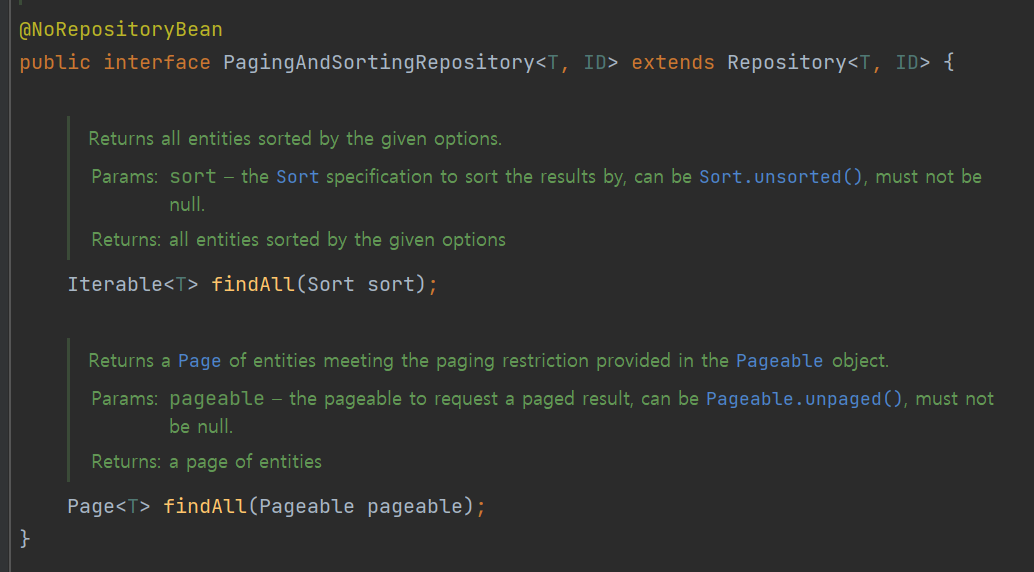
Task: Click the @NoRepositoryBean annotation
Action: coord(121,30)
